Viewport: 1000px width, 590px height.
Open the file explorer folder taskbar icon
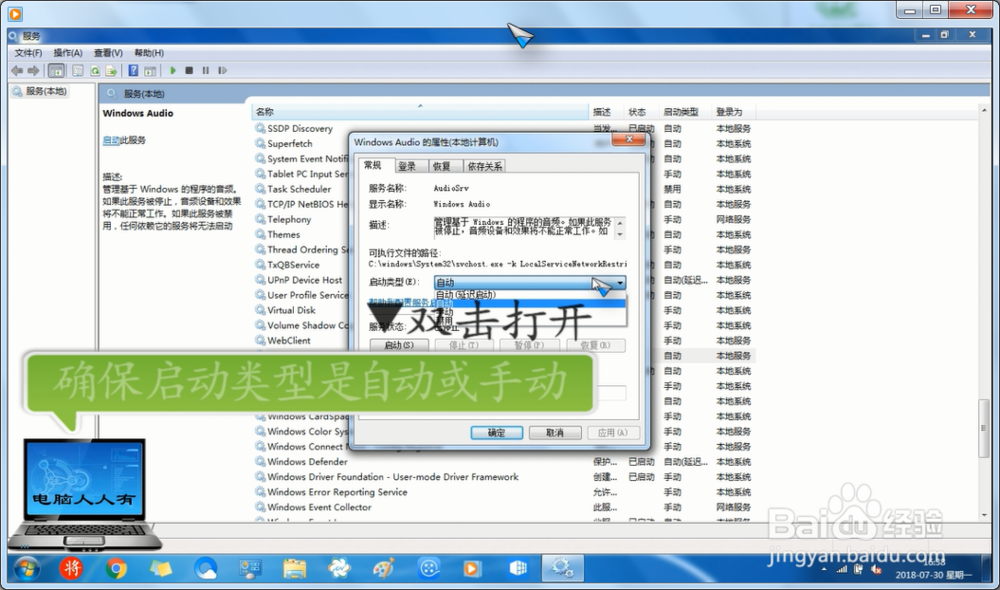(x=295, y=568)
